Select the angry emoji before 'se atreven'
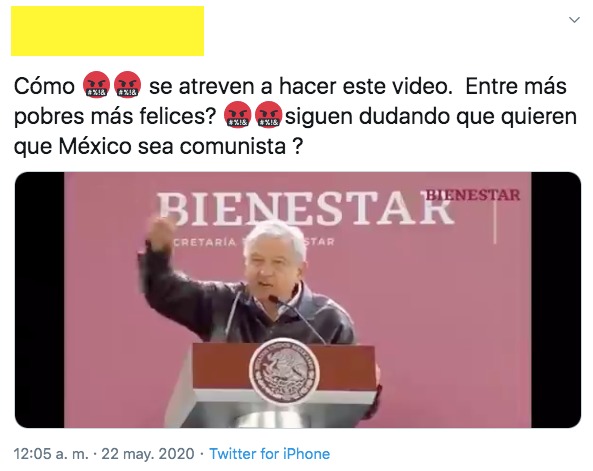Screen dimensions: 593x471 pos(127,85)
